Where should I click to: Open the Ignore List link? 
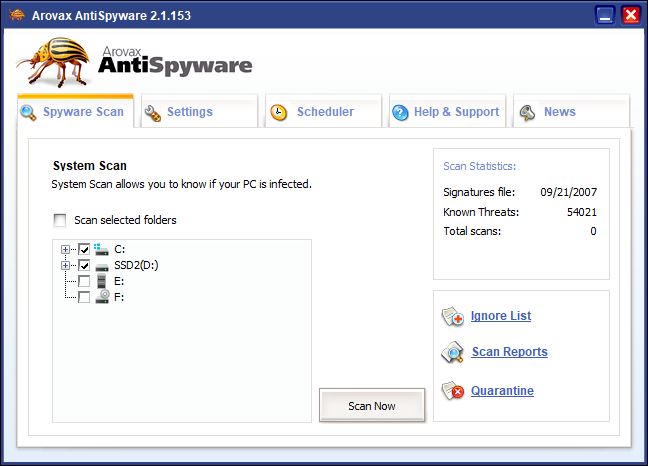[x=501, y=316]
